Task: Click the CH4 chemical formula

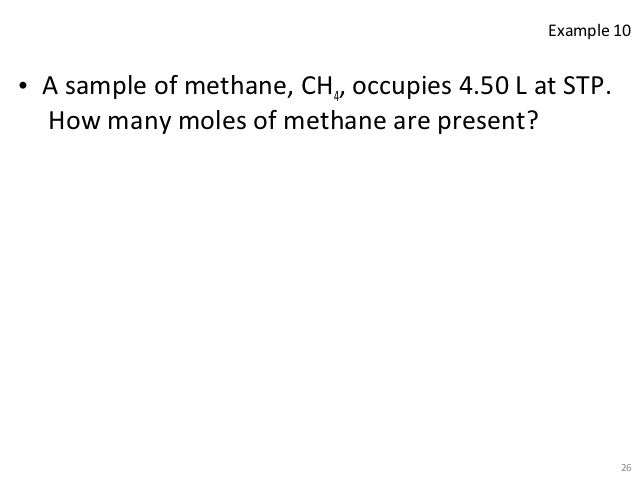Action: click(x=320, y=87)
